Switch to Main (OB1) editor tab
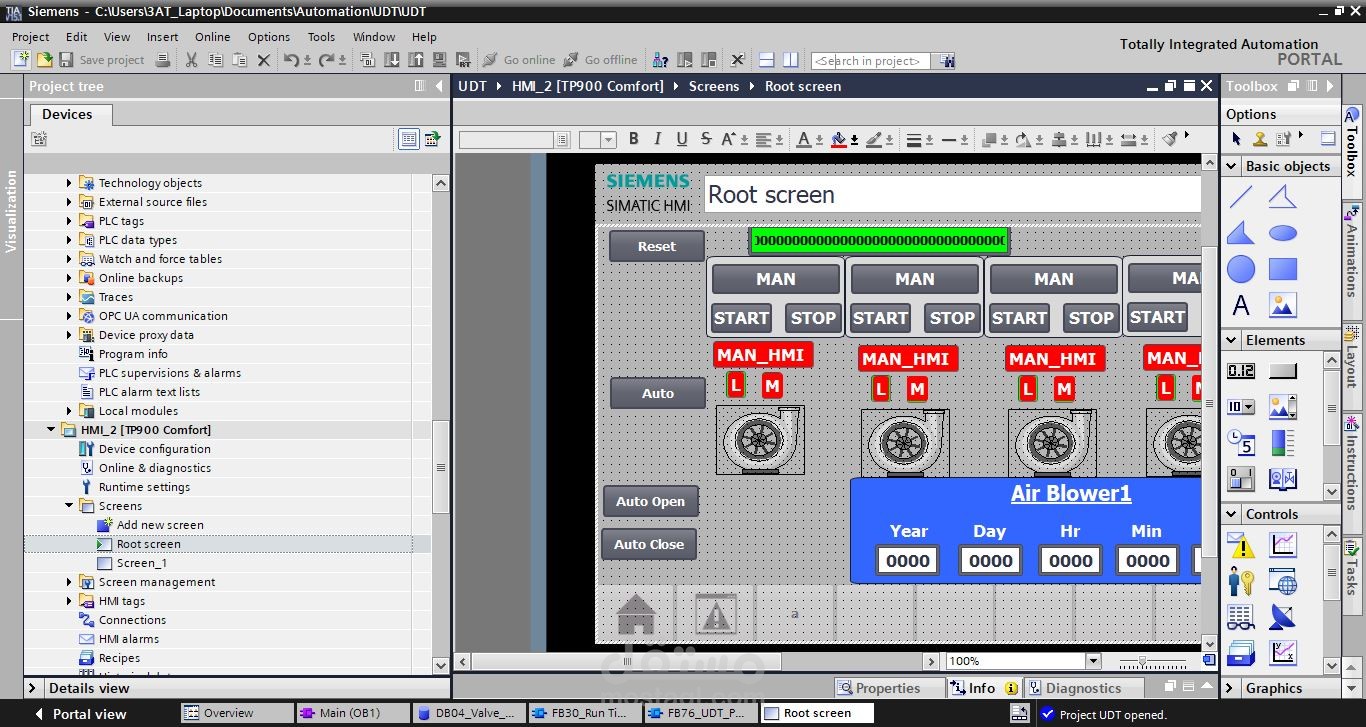1366x727 pixels. click(351, 713)
